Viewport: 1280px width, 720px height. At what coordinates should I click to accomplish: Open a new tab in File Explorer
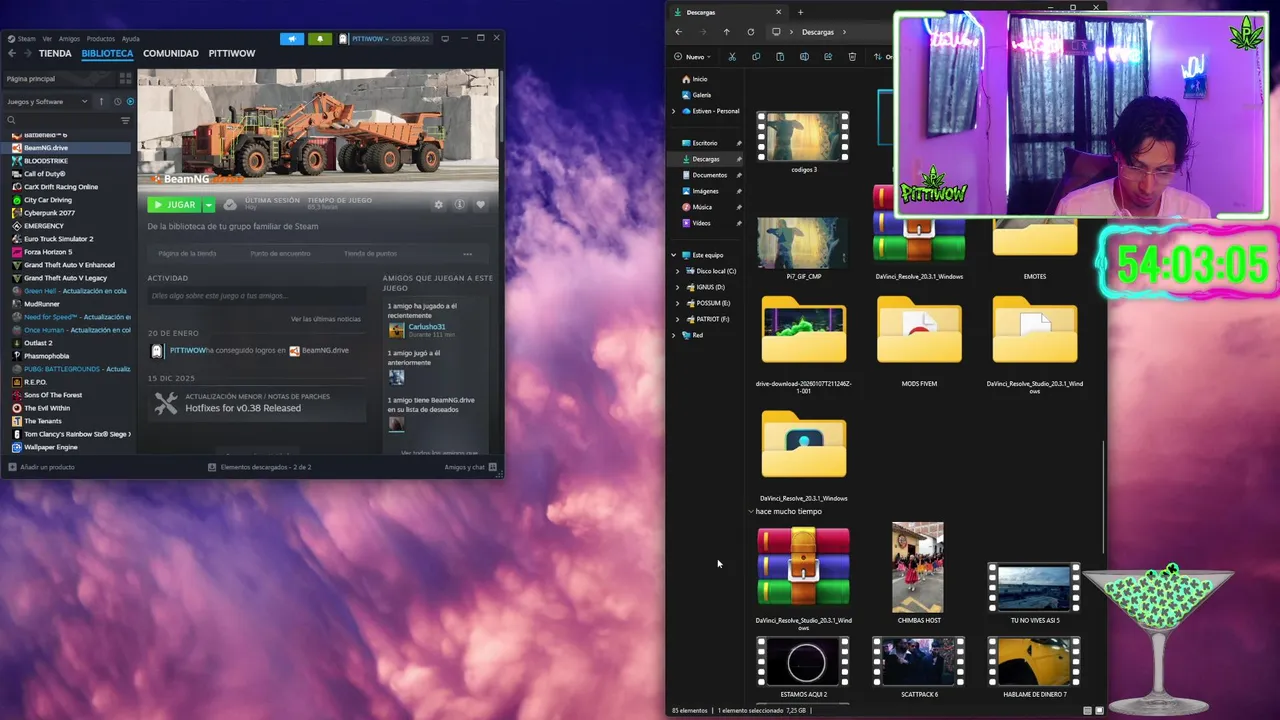click(x=800, y=12)
